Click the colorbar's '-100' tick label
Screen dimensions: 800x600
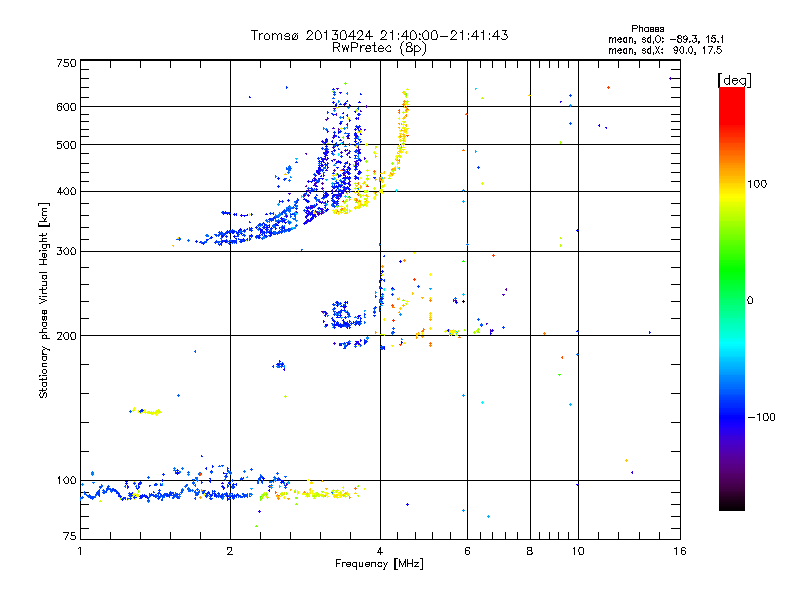(761, 417)
